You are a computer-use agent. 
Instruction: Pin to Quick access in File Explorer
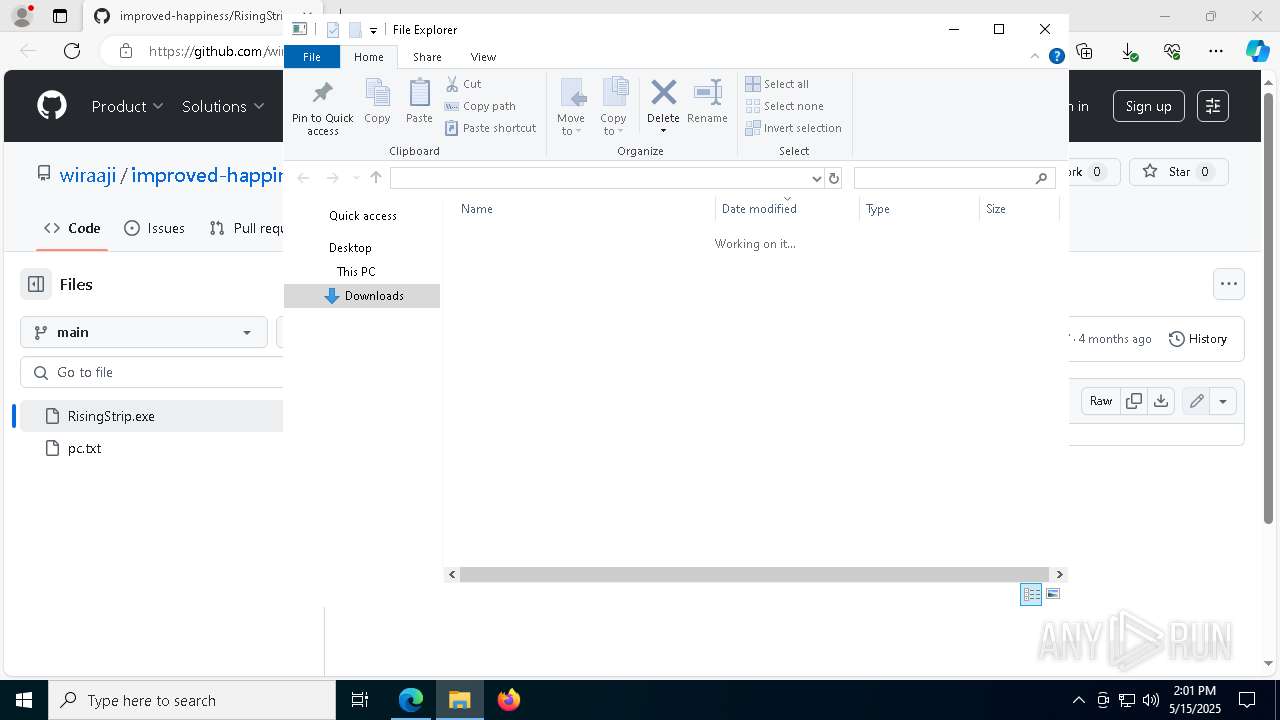pos(322,108)
